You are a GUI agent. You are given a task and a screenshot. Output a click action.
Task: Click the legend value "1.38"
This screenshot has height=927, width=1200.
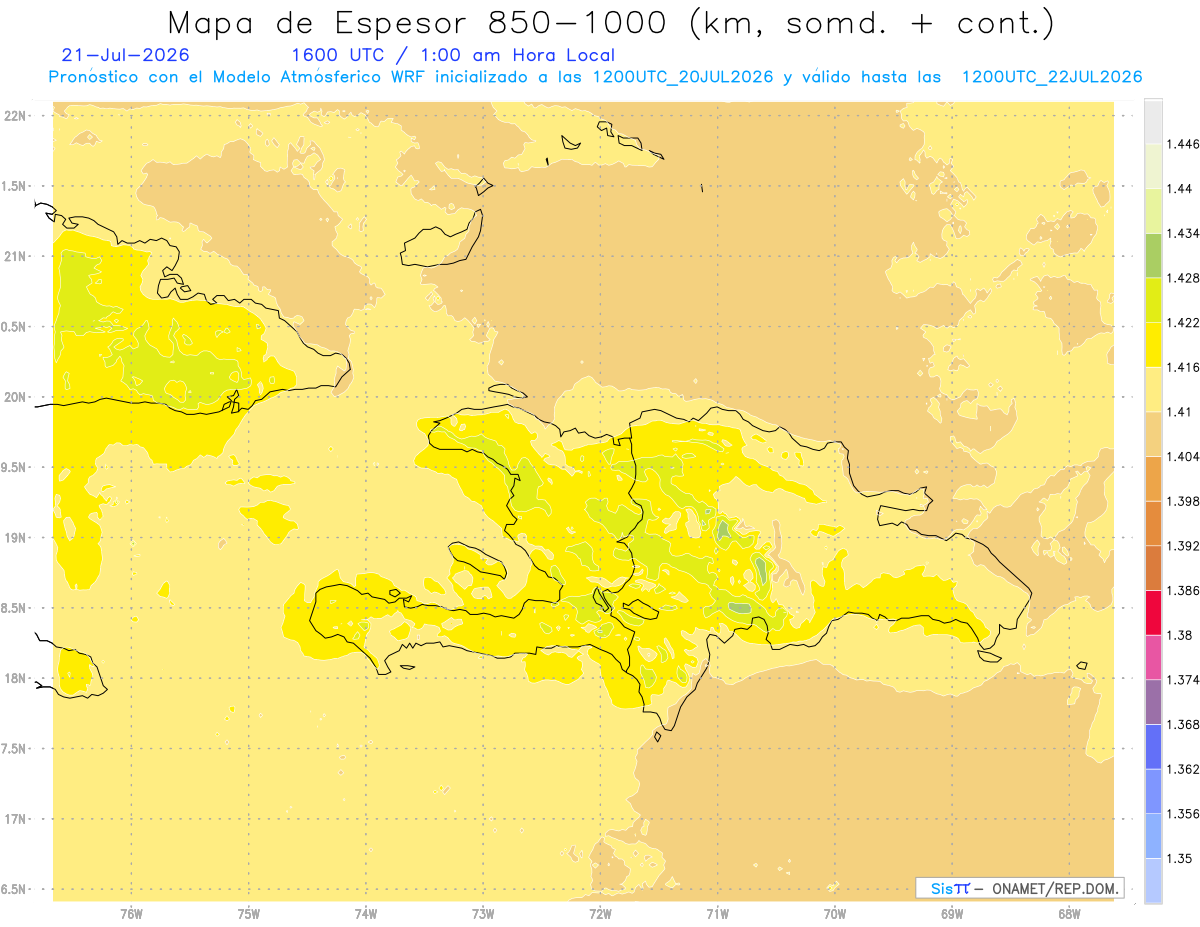pos(1179,635)
